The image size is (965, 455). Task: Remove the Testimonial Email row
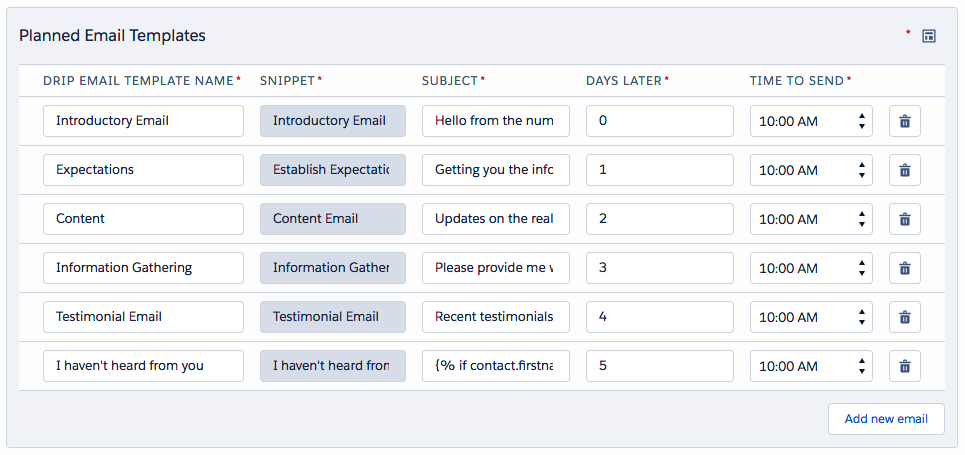(x=904, y=317)
